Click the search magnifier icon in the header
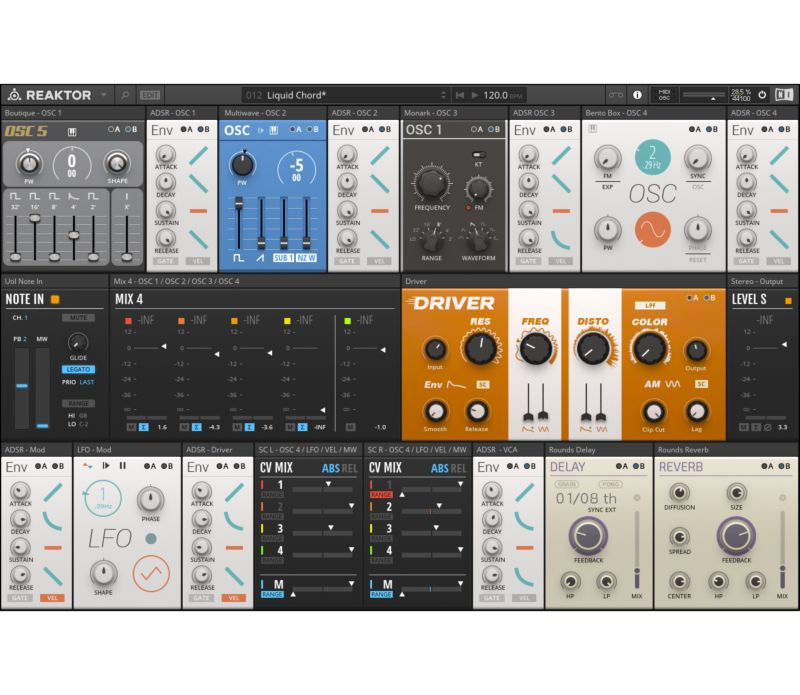 pos(125,95)
